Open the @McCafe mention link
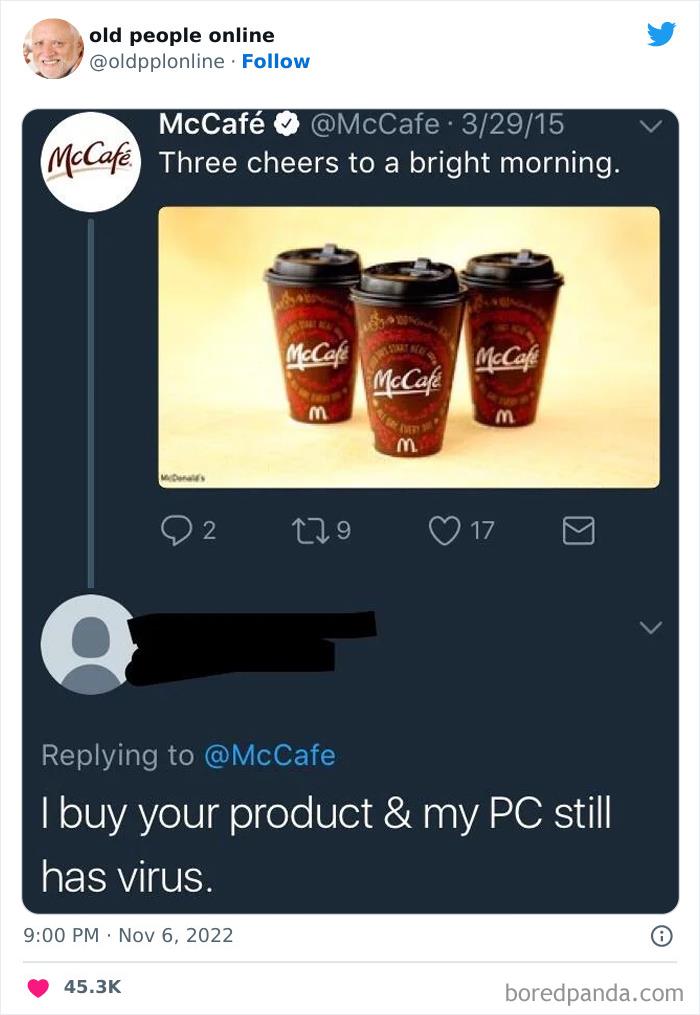Image resolution: width=700 pixels, height=1015 pixels. [x=269, y=755]
